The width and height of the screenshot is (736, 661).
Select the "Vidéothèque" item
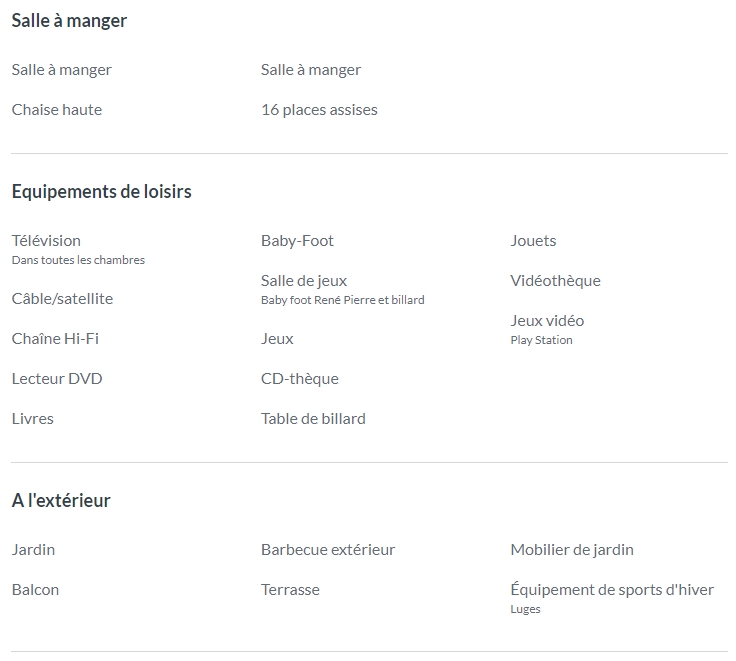point(555,281)
